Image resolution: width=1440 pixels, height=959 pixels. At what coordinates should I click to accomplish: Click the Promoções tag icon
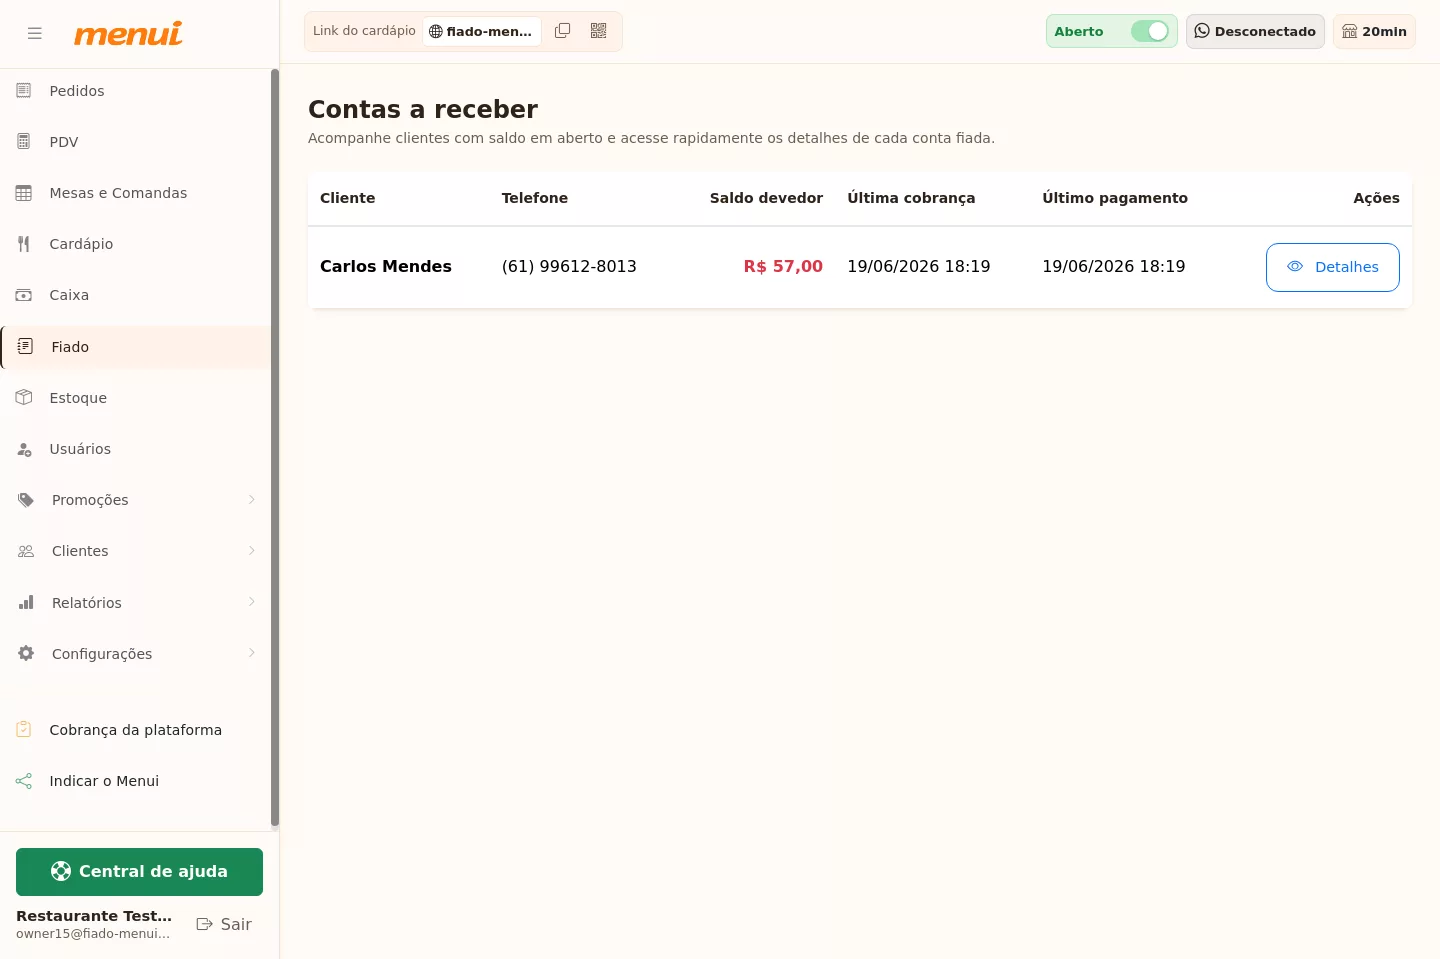(x=26, y=499)
